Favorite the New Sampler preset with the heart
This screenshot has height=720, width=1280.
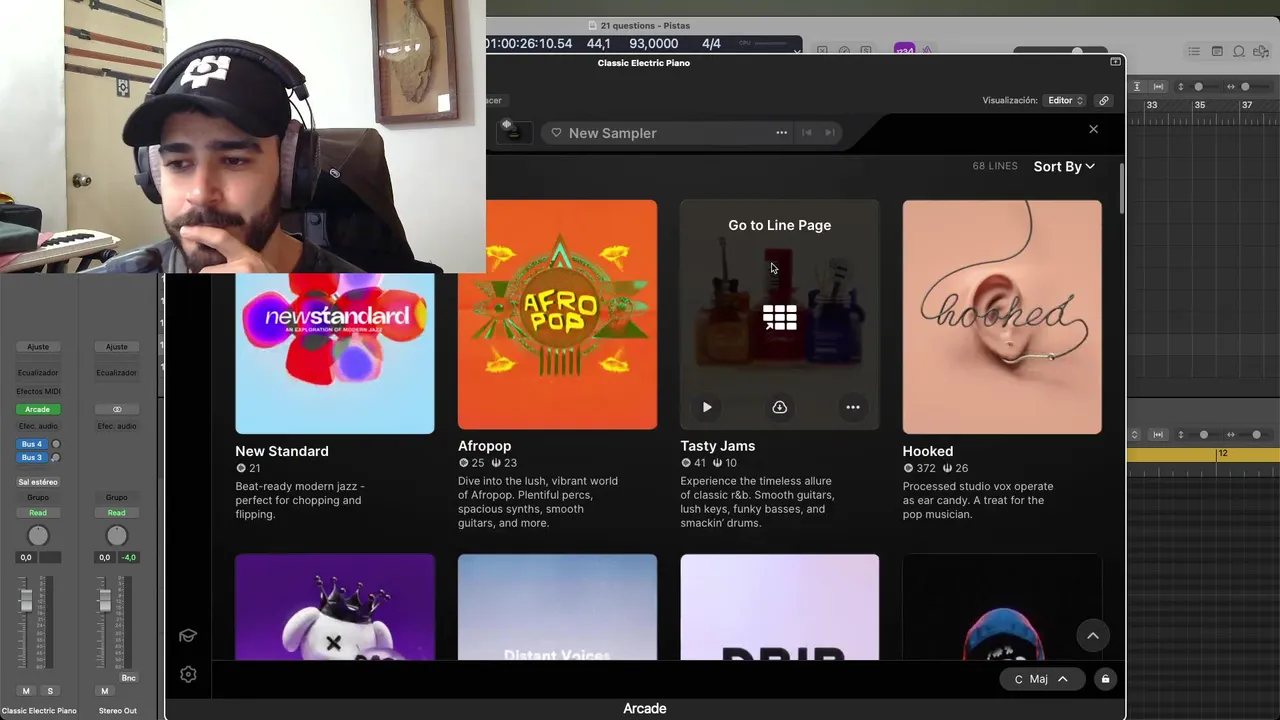[556, 133]
